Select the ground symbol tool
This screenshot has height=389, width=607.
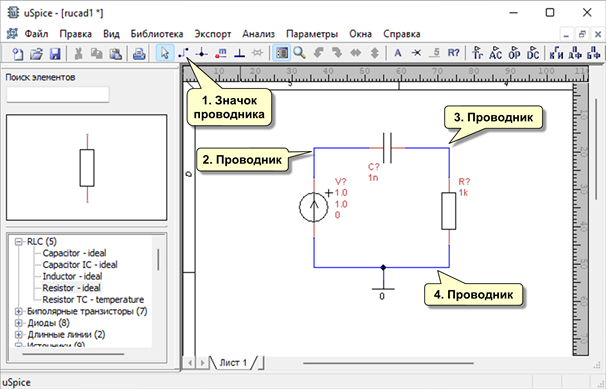(240, 53)
